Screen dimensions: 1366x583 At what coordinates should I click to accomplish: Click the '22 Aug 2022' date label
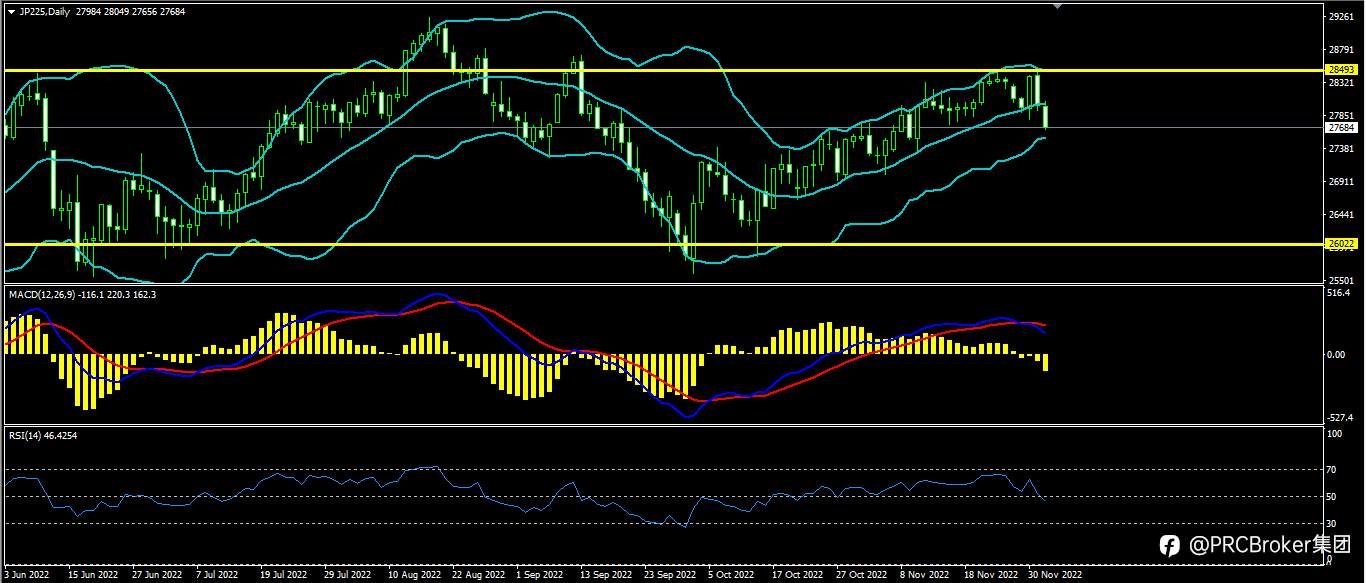coord(478,575)
